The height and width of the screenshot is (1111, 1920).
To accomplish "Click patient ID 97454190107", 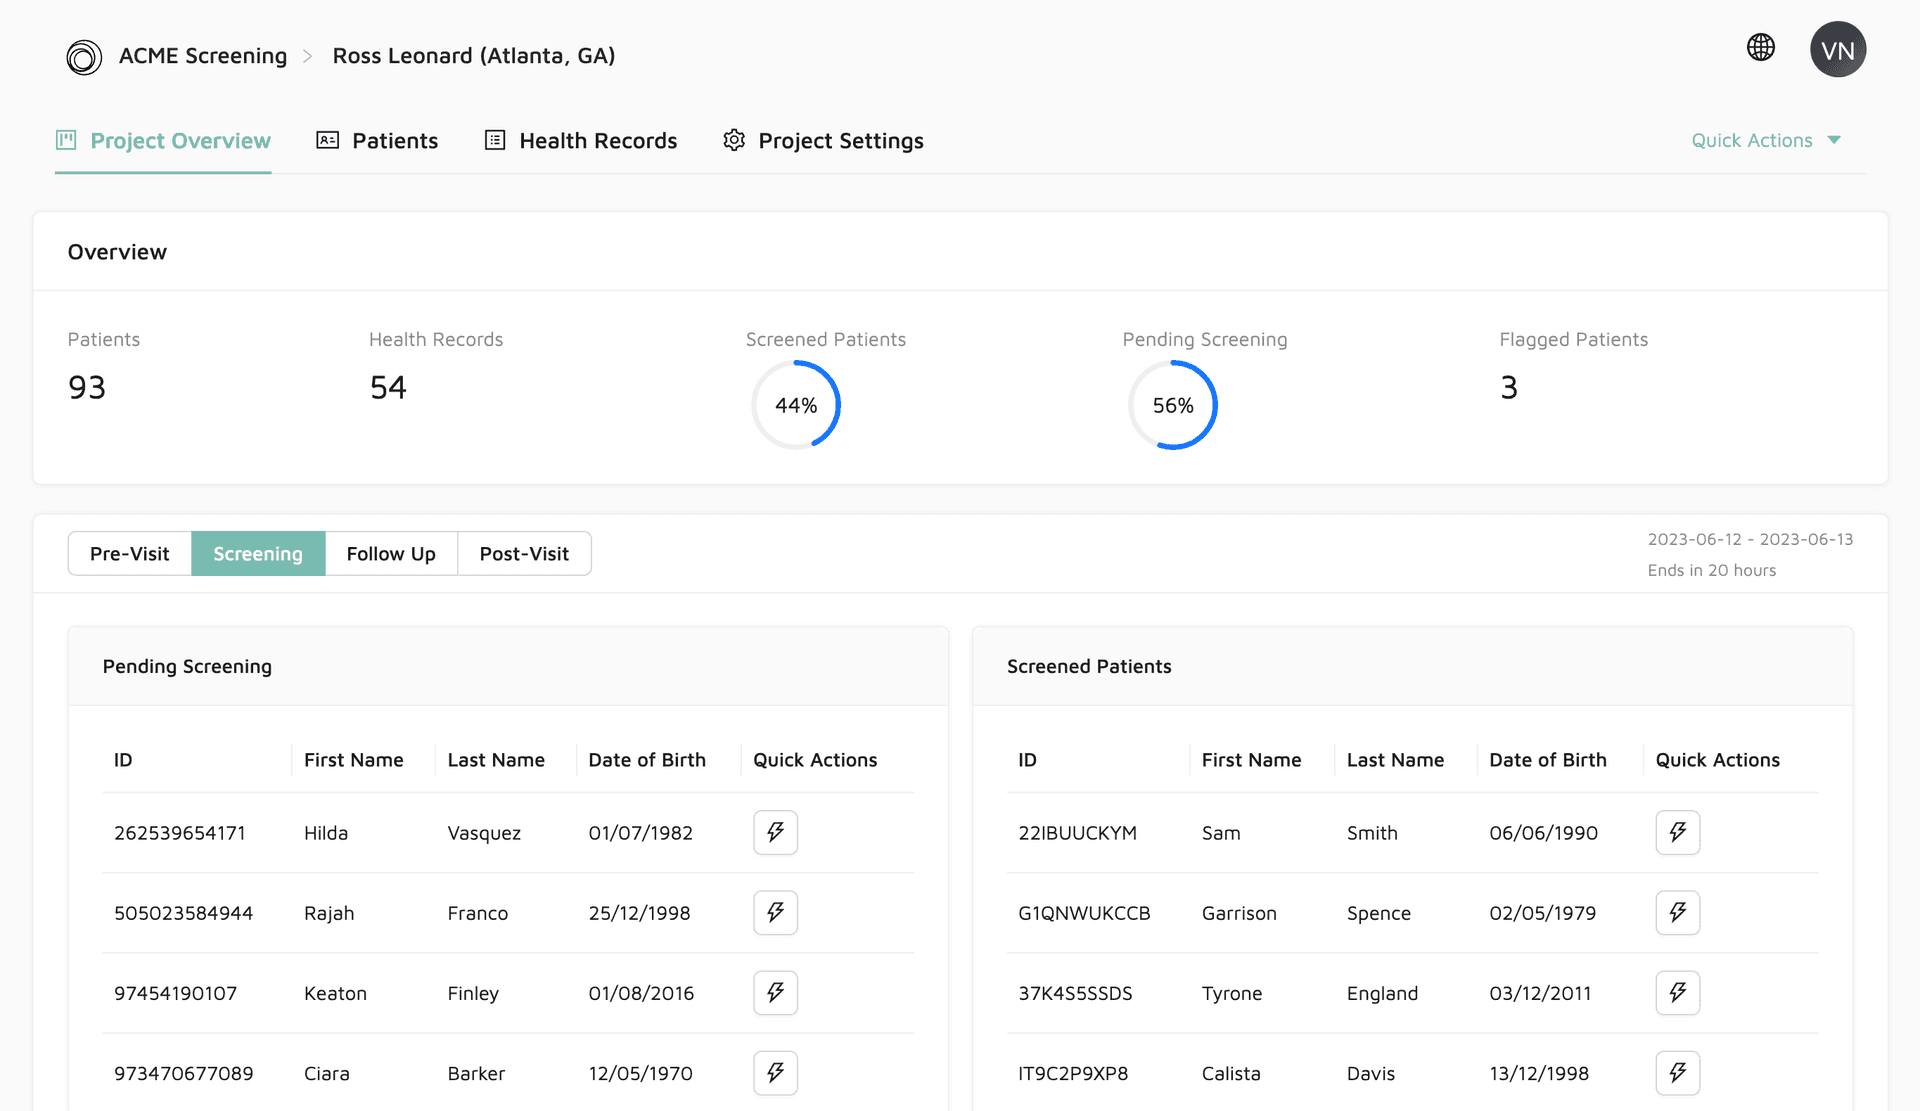I will click(176, 993).
